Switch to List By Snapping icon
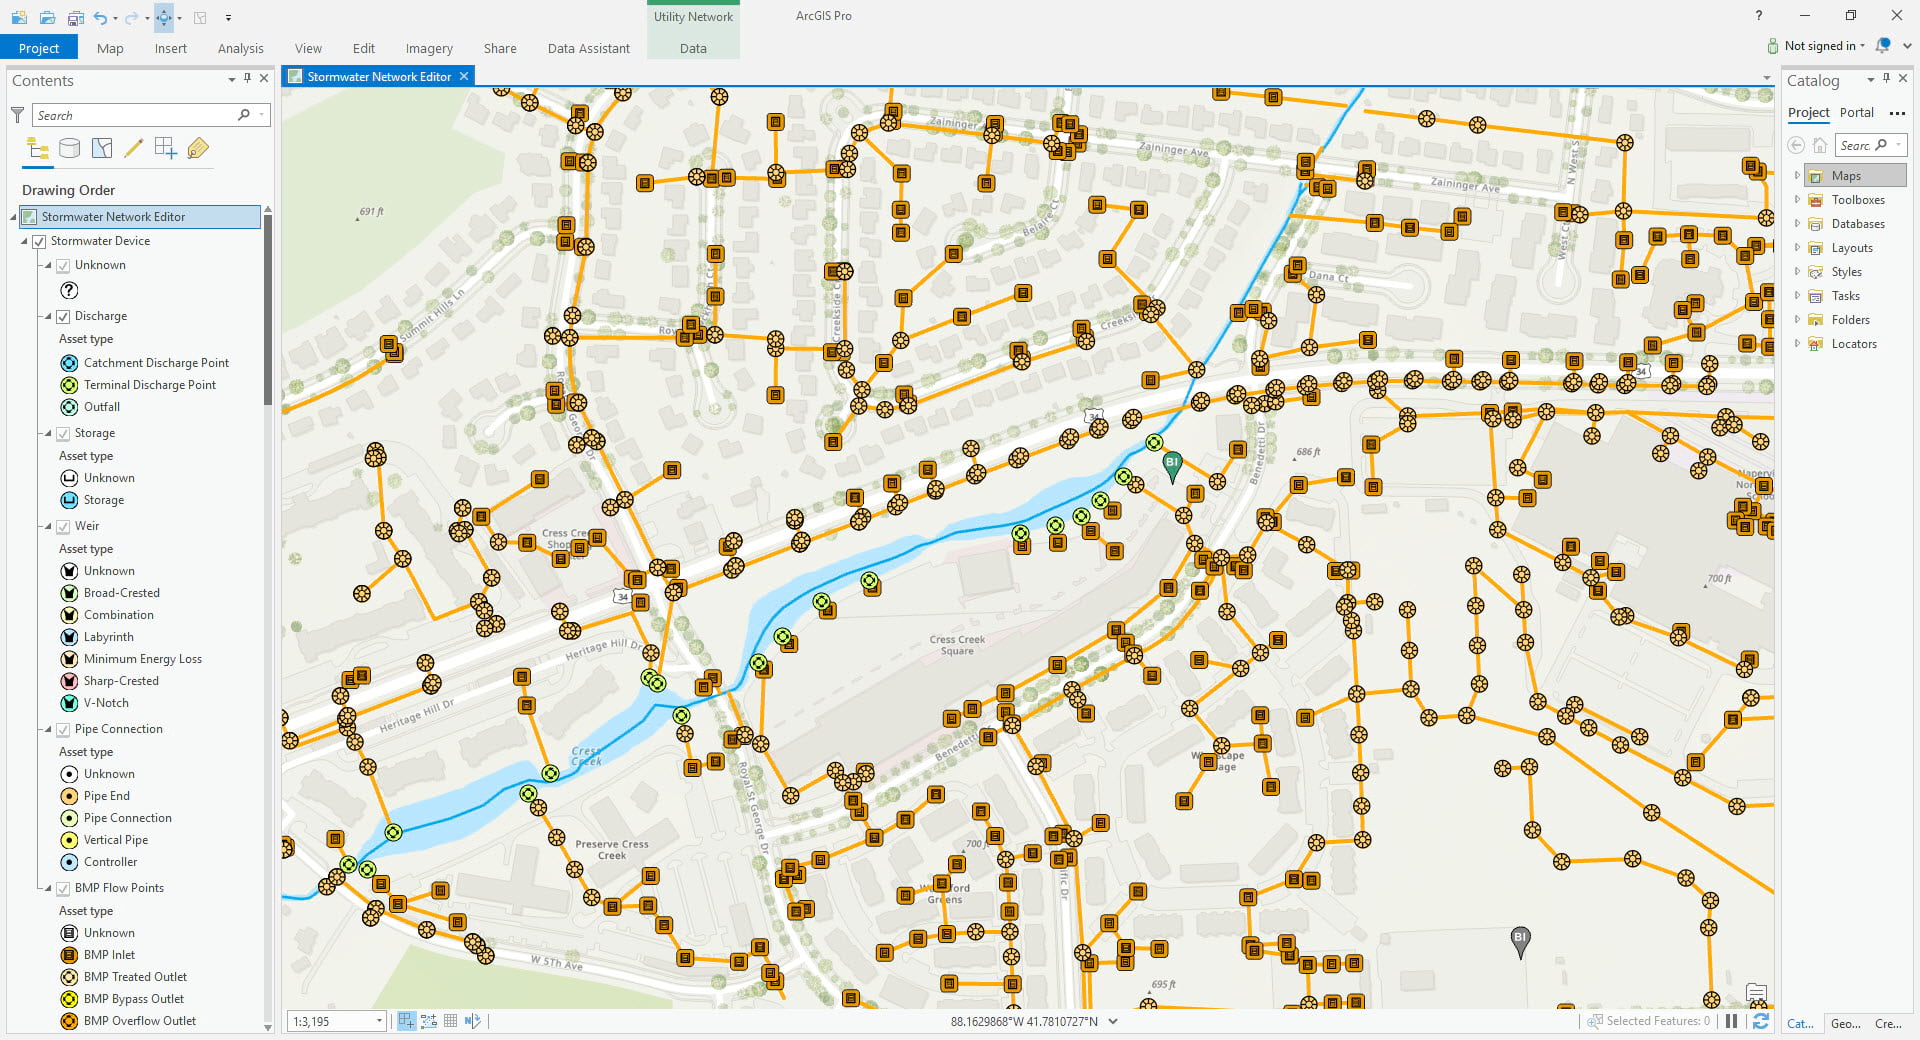1920x1040 pixels. click(x=166, y=149)
